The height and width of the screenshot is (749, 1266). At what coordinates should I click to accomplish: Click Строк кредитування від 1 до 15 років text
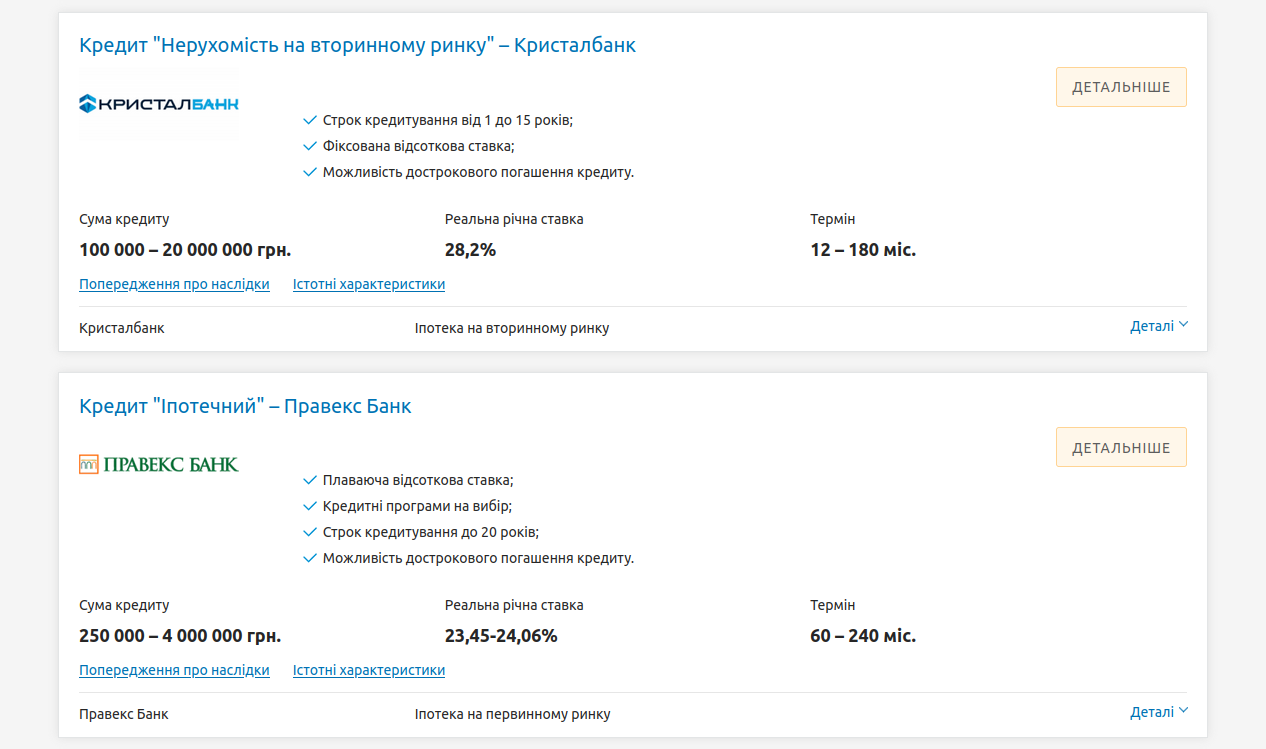(448, 120)
